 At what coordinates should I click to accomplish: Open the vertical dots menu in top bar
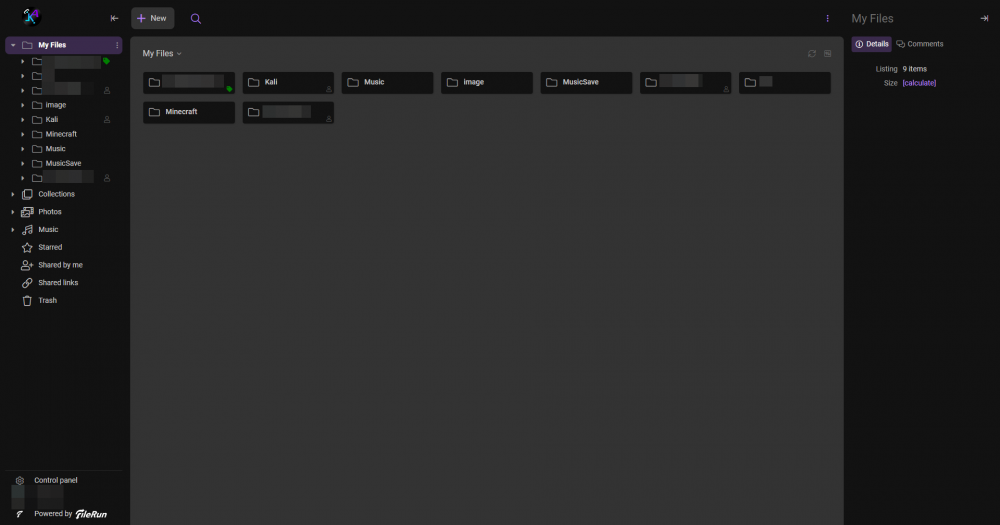(x=827, y=18)
